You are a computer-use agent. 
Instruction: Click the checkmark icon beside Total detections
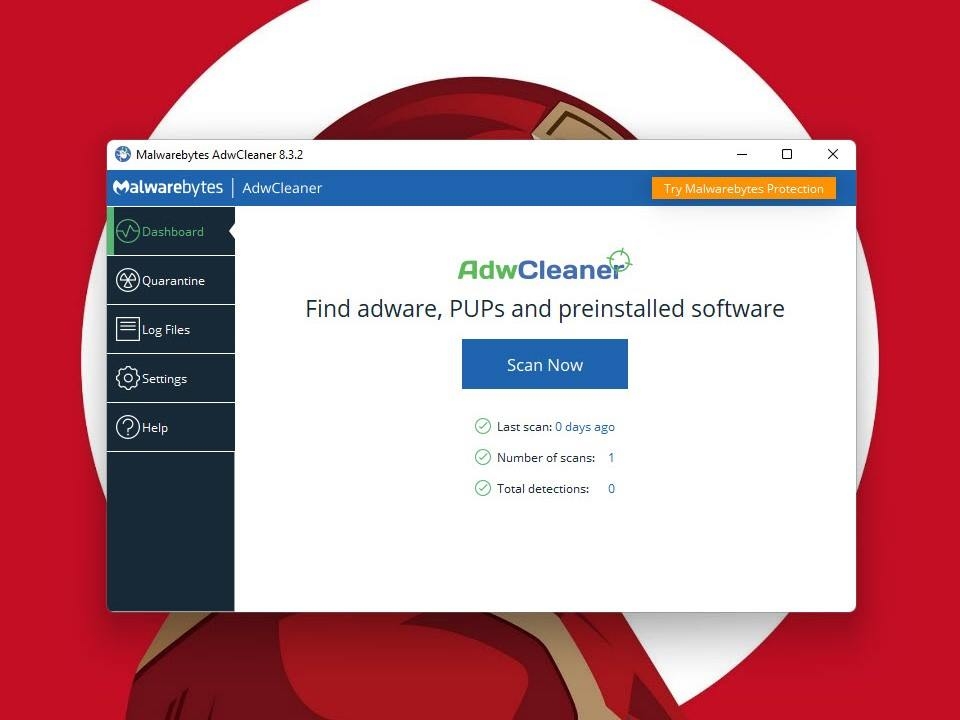[482, 488]
